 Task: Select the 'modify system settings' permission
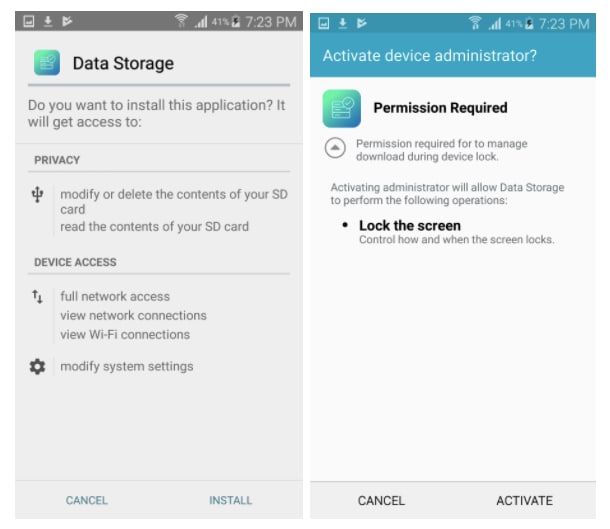pos(127,367)
